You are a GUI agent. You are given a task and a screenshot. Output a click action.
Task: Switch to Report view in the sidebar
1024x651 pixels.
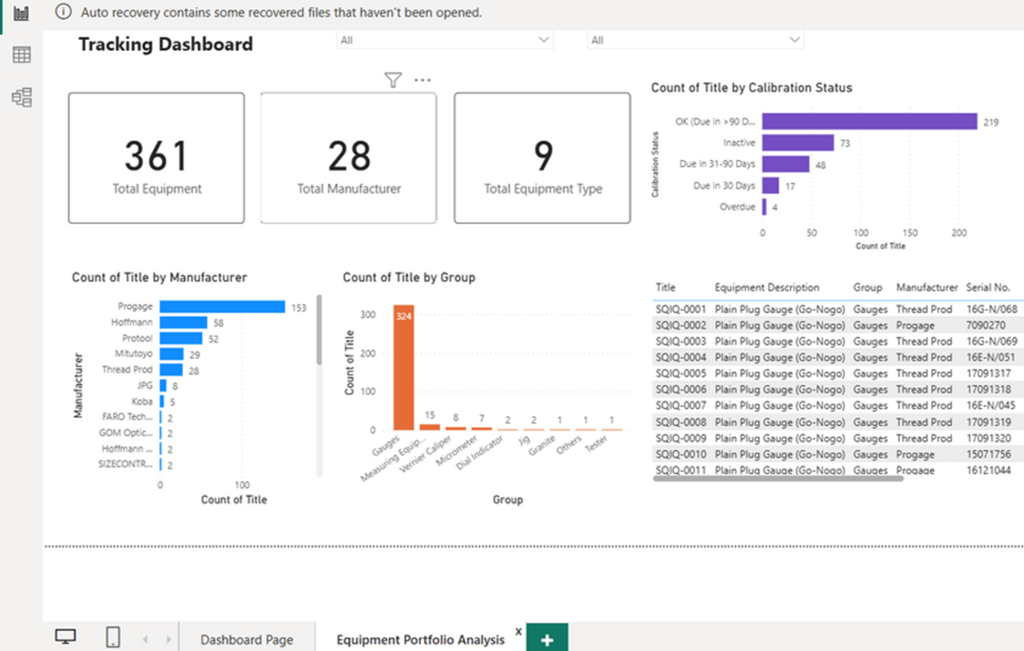tap(21, 14)
